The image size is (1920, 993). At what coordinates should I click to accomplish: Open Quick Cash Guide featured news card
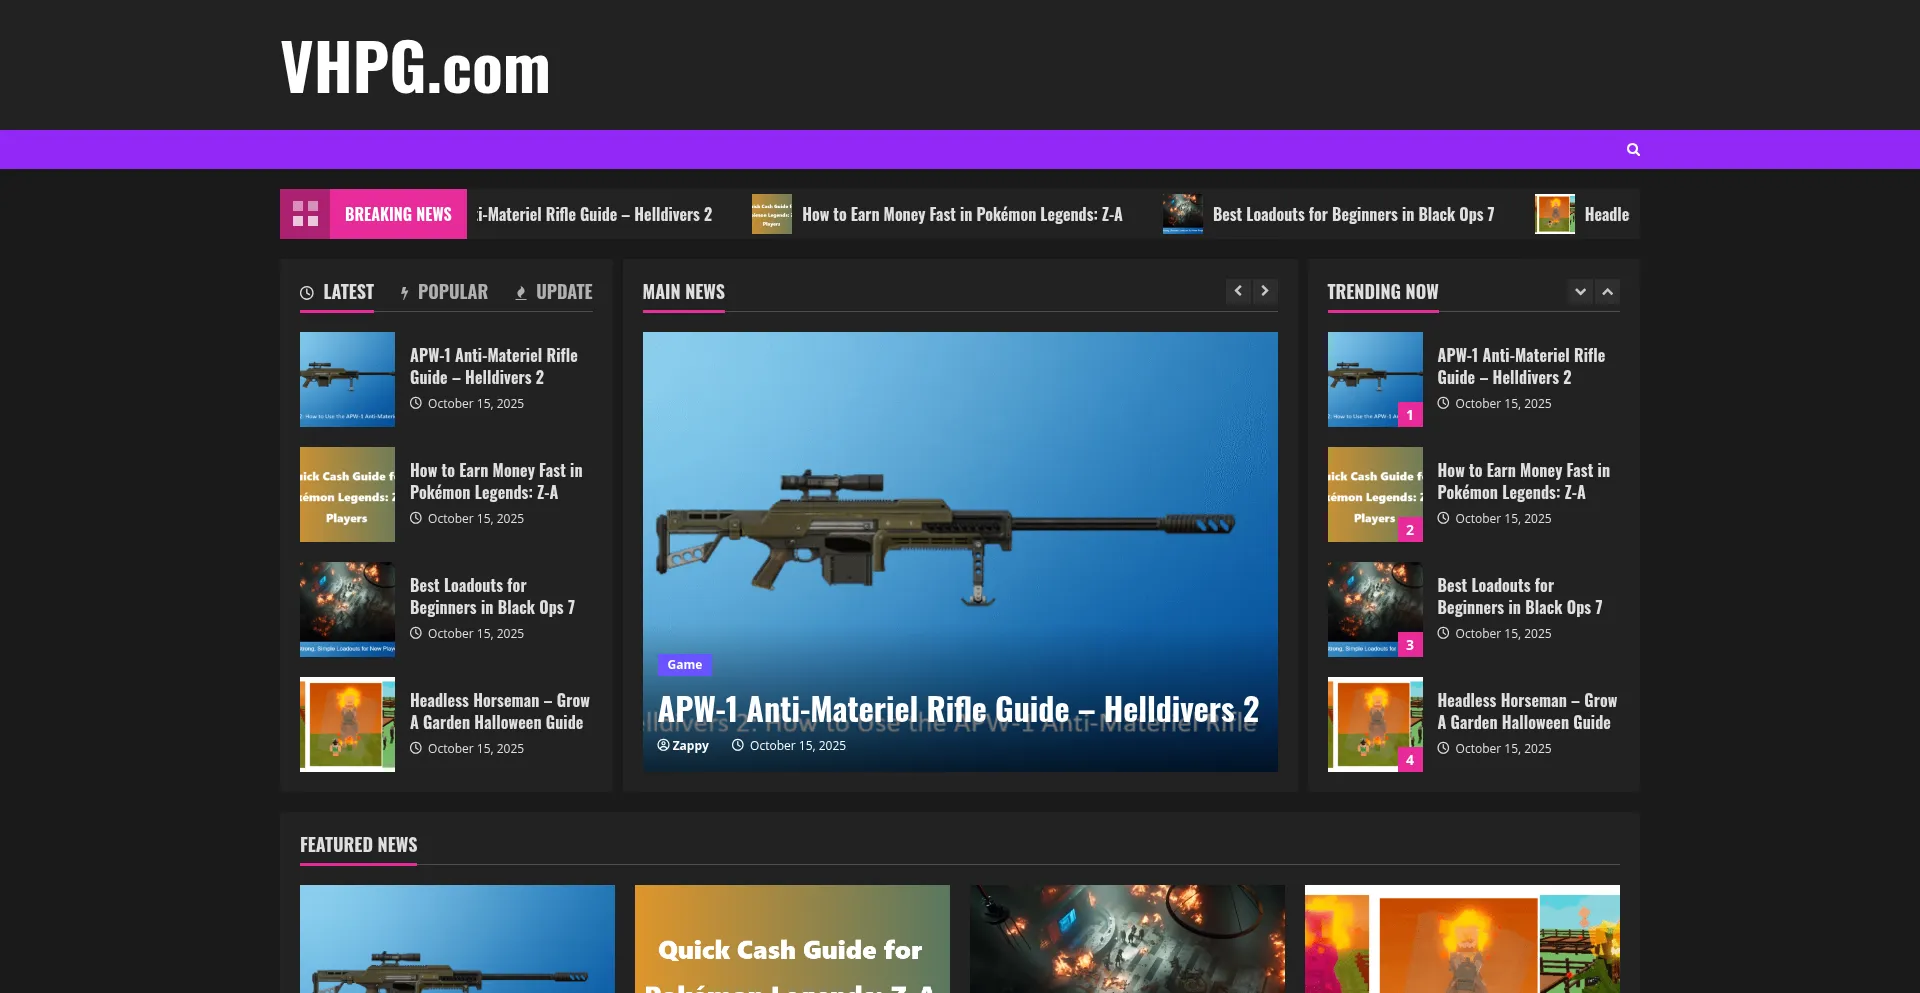click(791, 939)
